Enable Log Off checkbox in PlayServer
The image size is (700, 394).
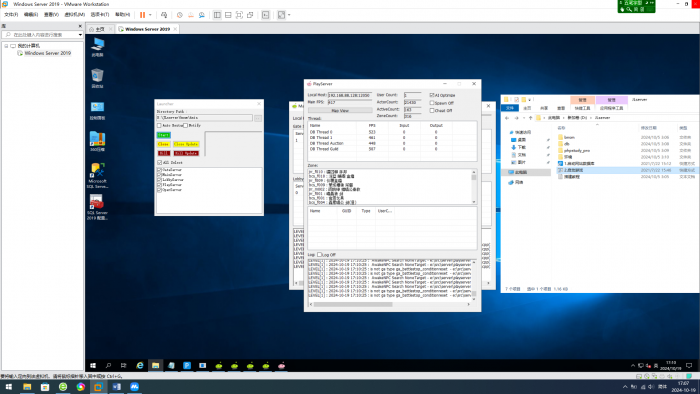click(x=319, y=254)
